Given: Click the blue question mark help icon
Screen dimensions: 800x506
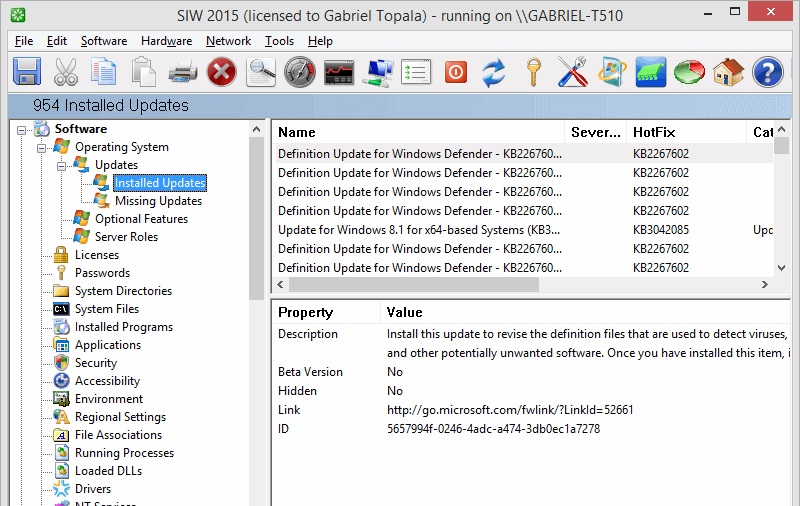Looking at the screenshot, I should tap(767, 72).
